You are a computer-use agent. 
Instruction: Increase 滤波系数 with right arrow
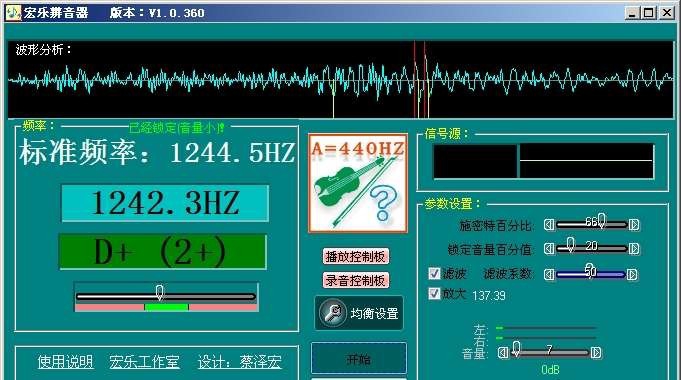click(632, 274)
